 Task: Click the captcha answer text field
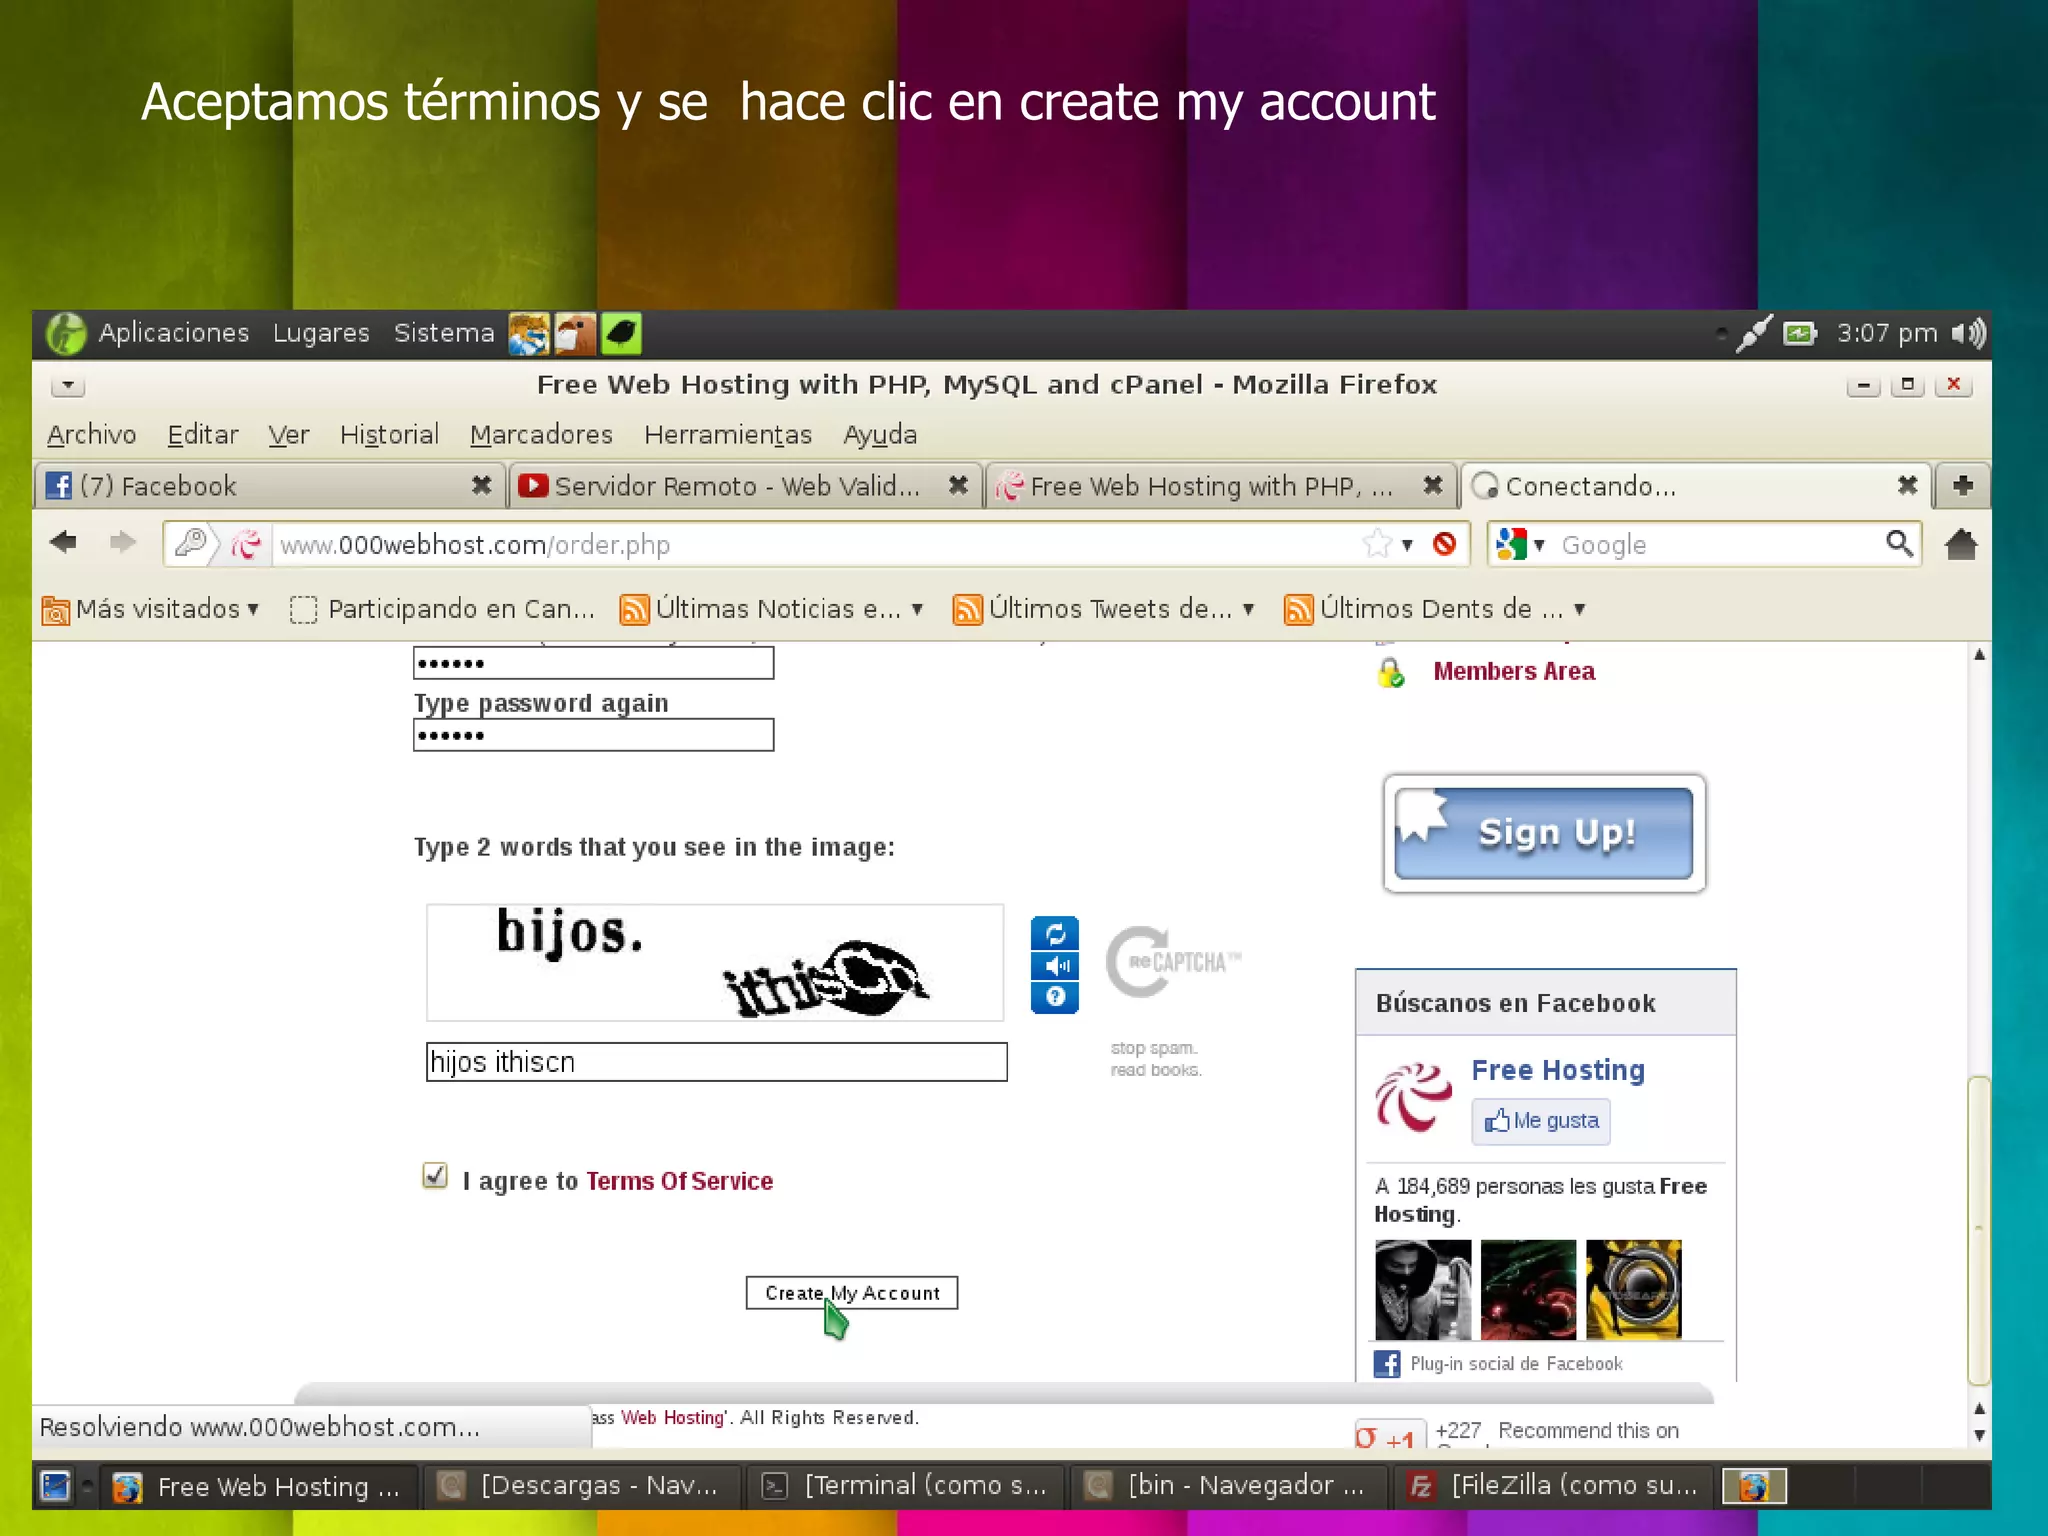pos(716,1062)
